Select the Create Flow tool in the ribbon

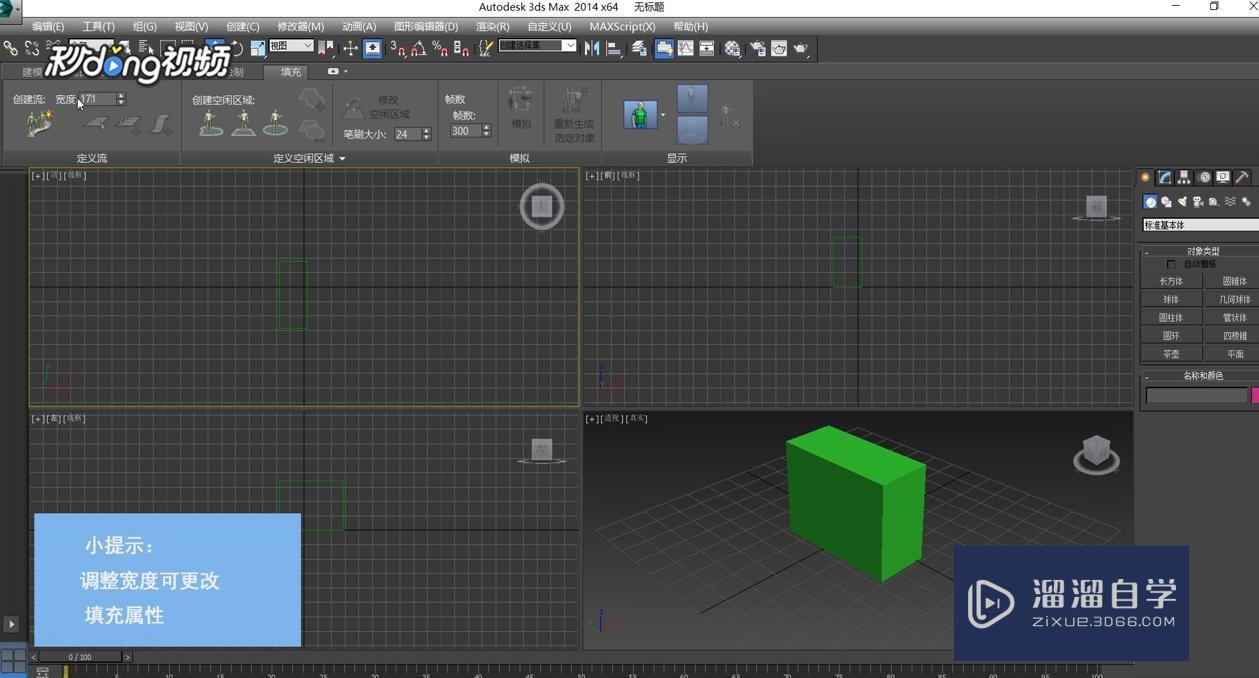coord(40,122)
